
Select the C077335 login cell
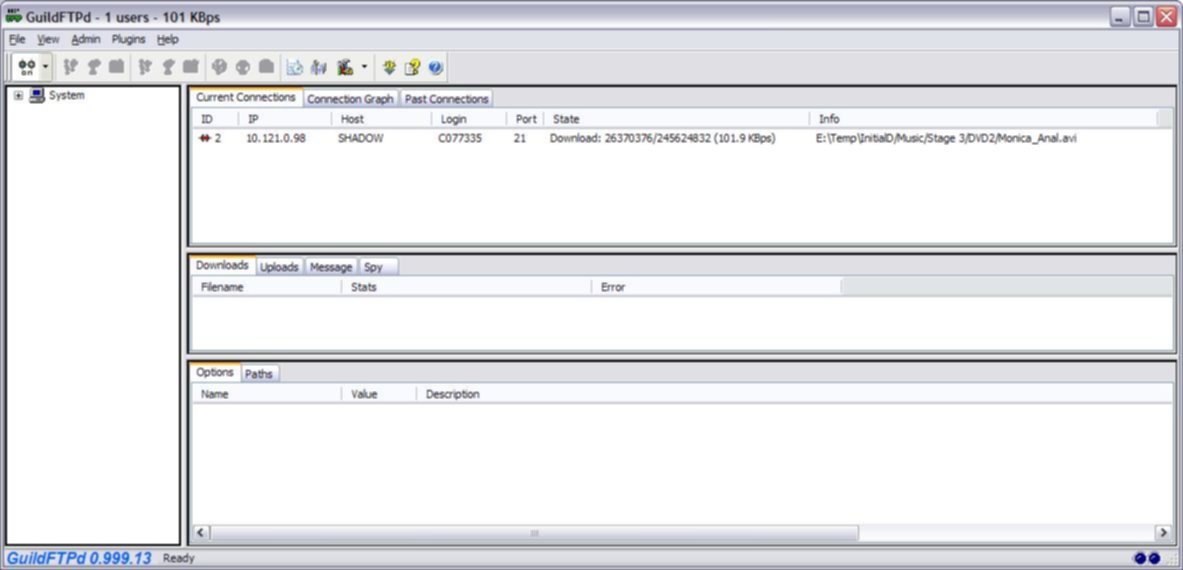click(459, 139)
